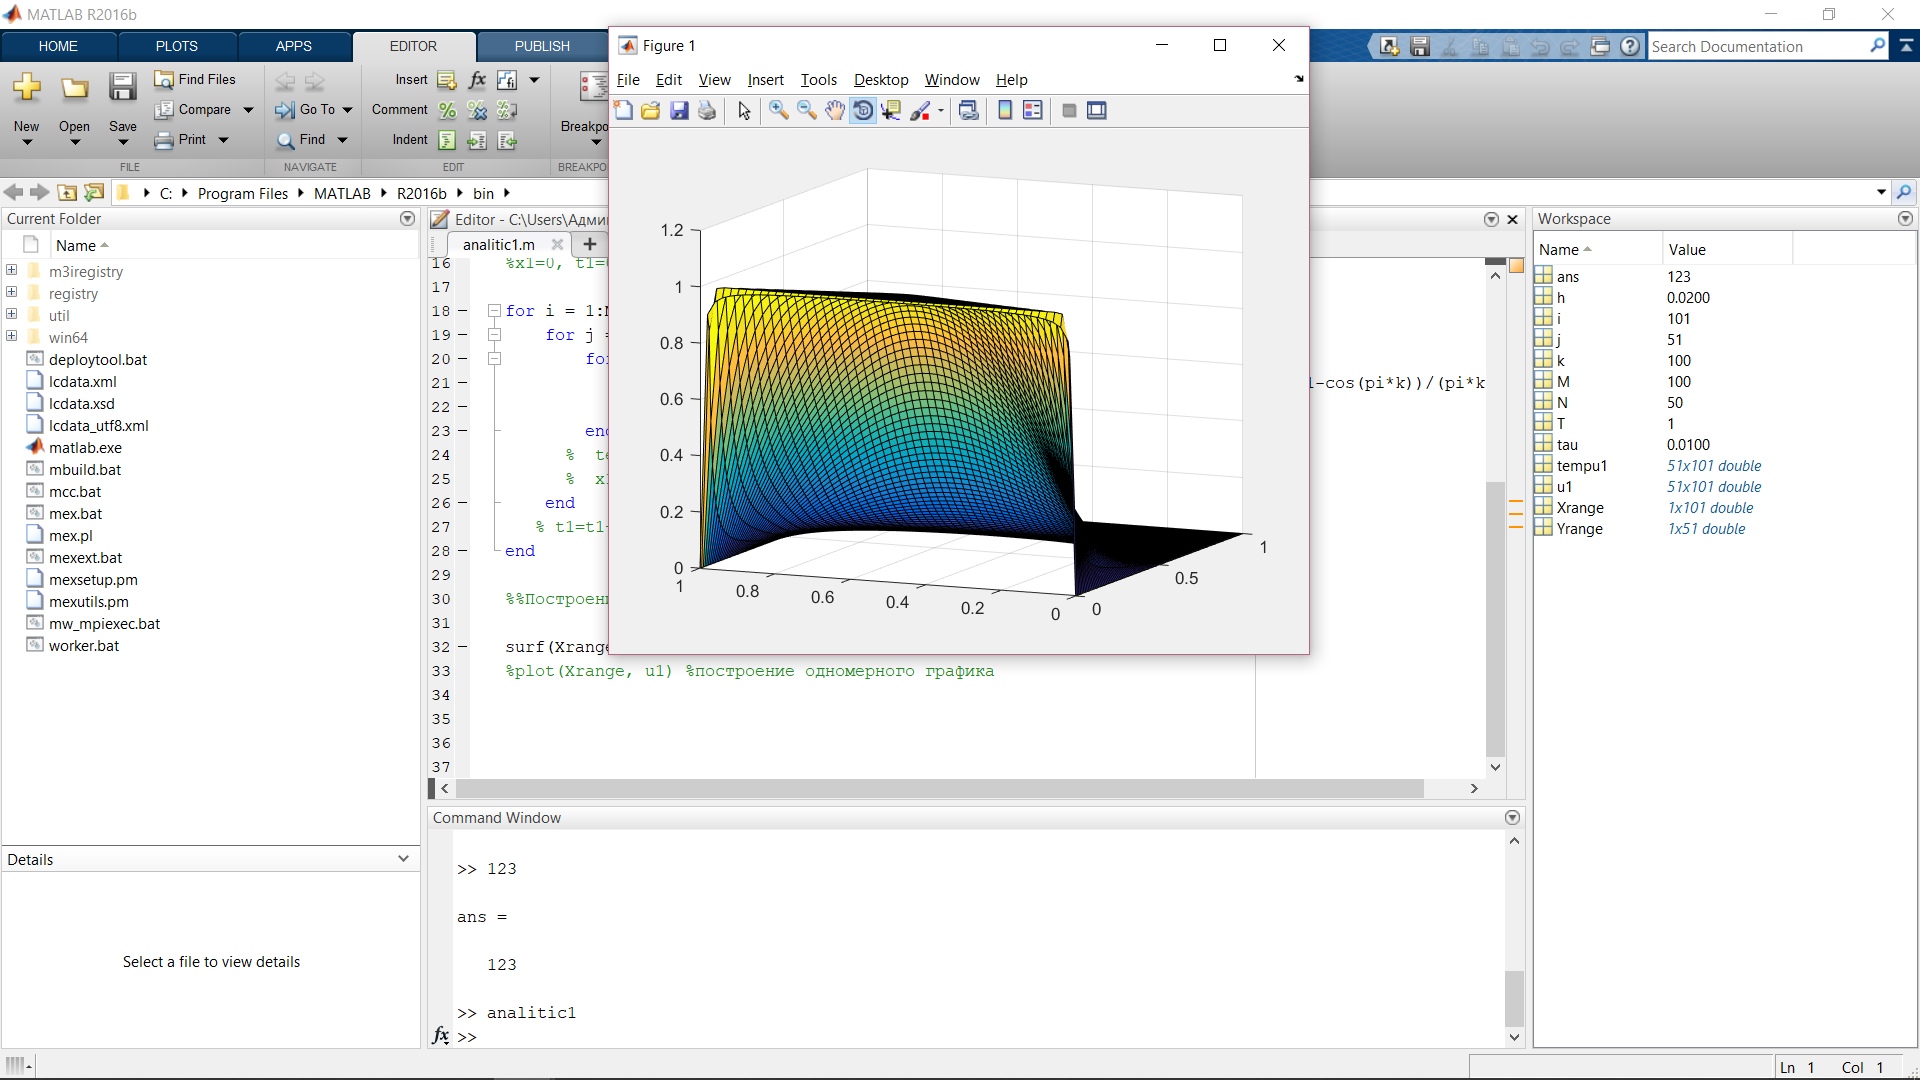The width and height of the screenshot is (1920, 1080).
Task: Expand the m3iregistry folder
Action: [12, 271]
